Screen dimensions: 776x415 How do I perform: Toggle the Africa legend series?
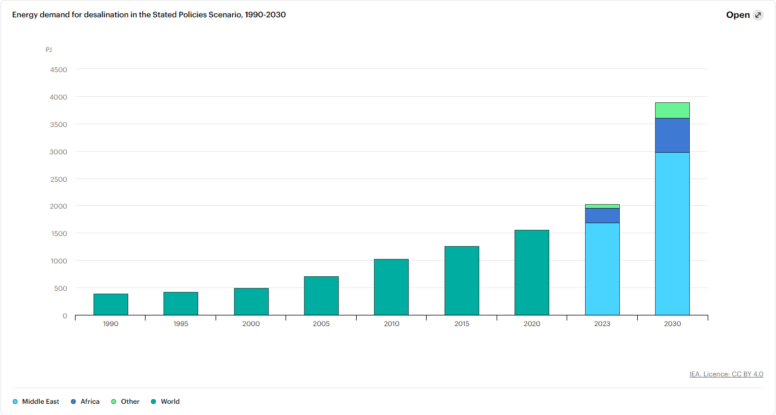tap(88, 401)
